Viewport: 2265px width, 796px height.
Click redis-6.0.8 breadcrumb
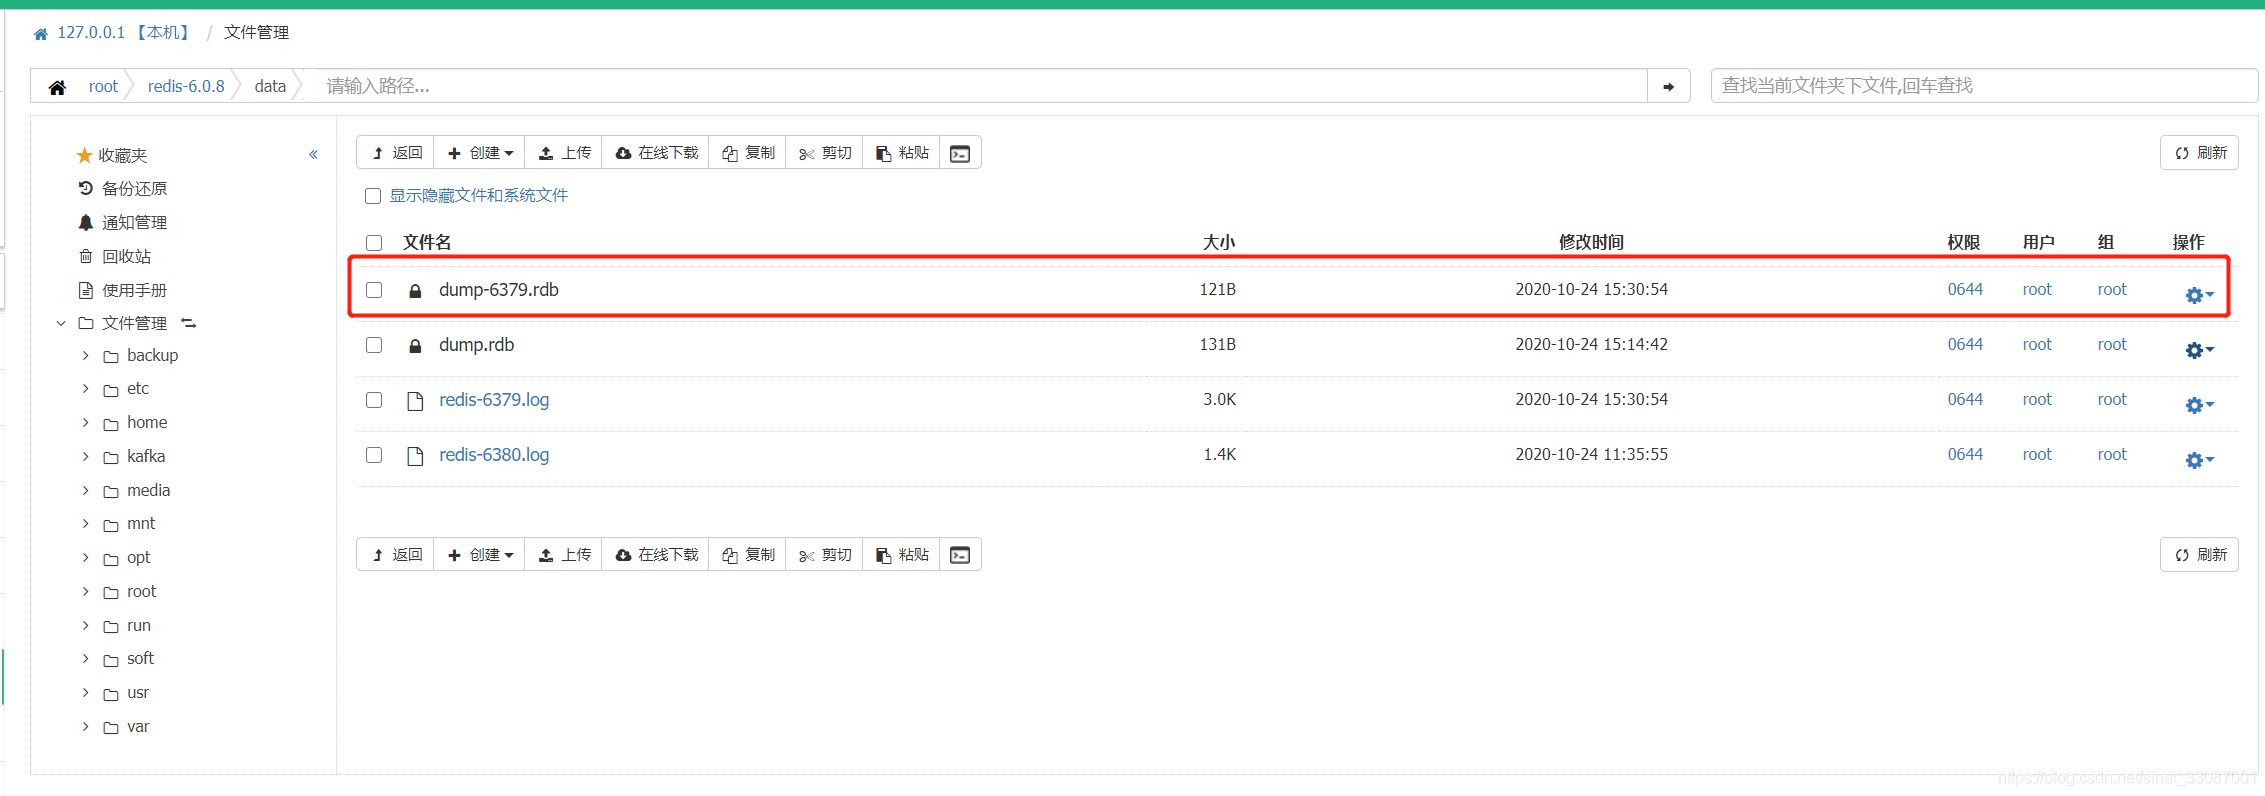186,86
